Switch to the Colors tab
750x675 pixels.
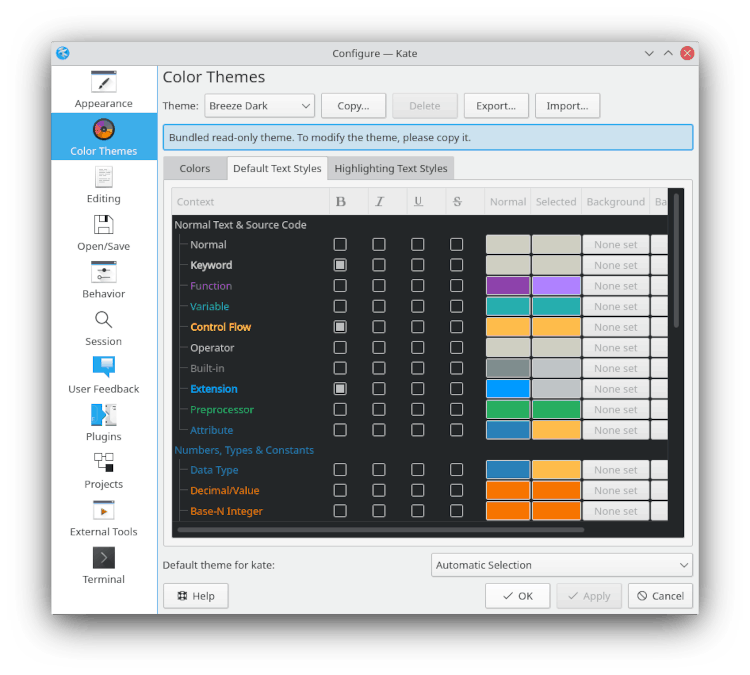point(195,169)
